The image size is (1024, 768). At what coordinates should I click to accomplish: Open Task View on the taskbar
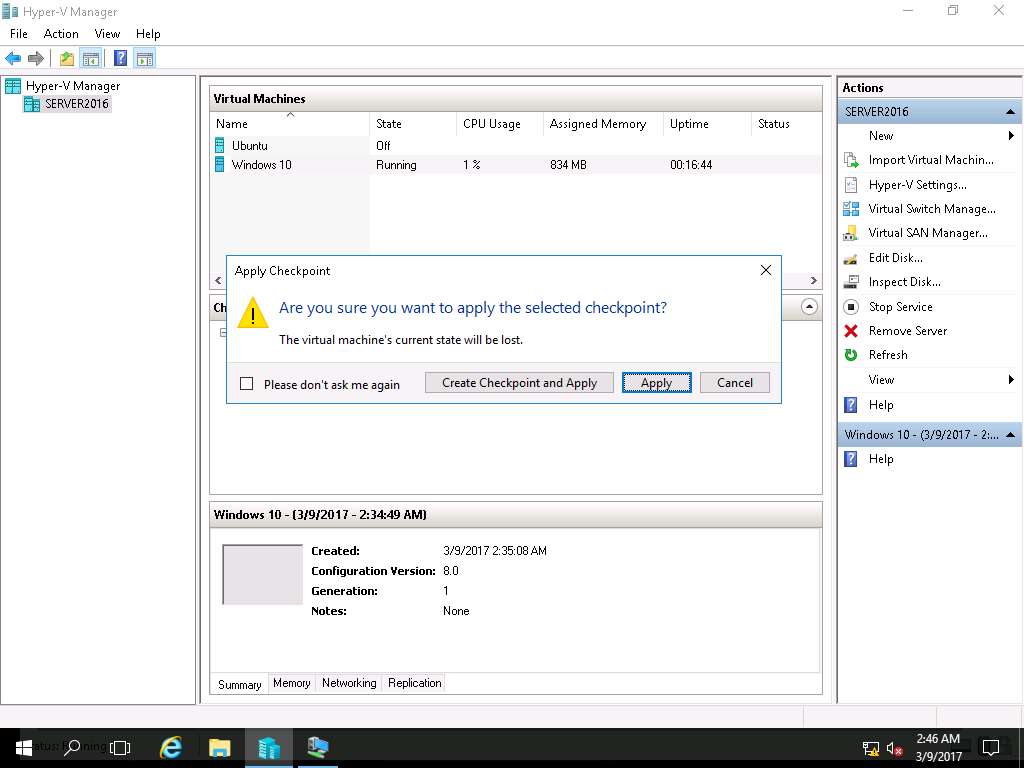click(x=120, y=748)
